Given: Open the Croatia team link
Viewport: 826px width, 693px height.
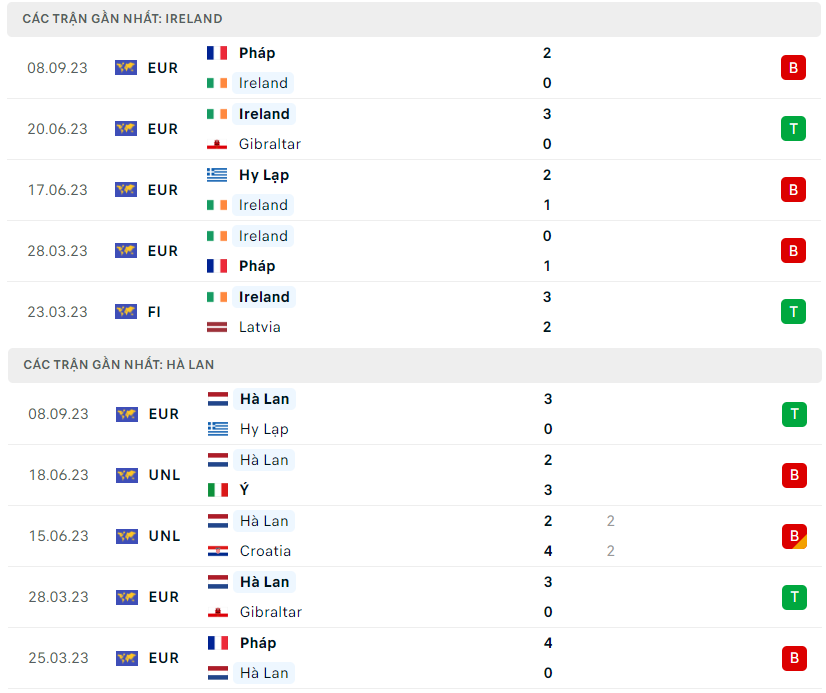Looking at the screenshot, I should pos(265,551).
